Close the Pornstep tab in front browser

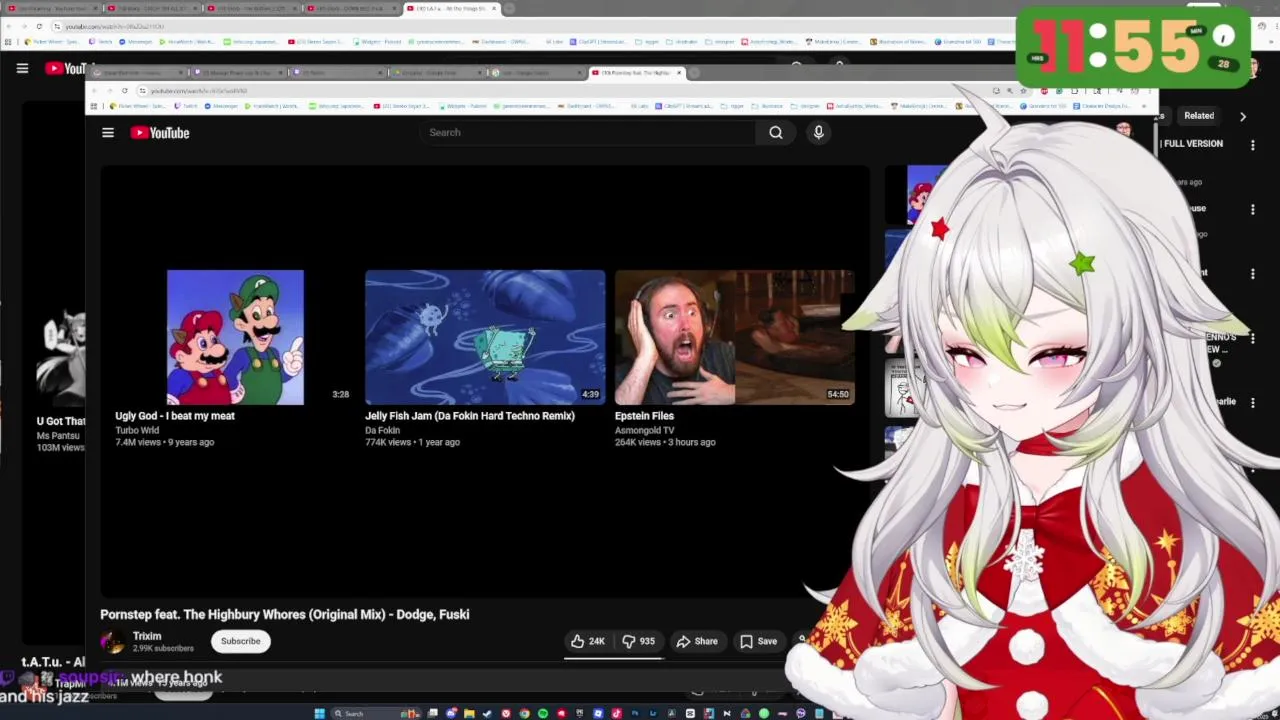tap(679, 72)
